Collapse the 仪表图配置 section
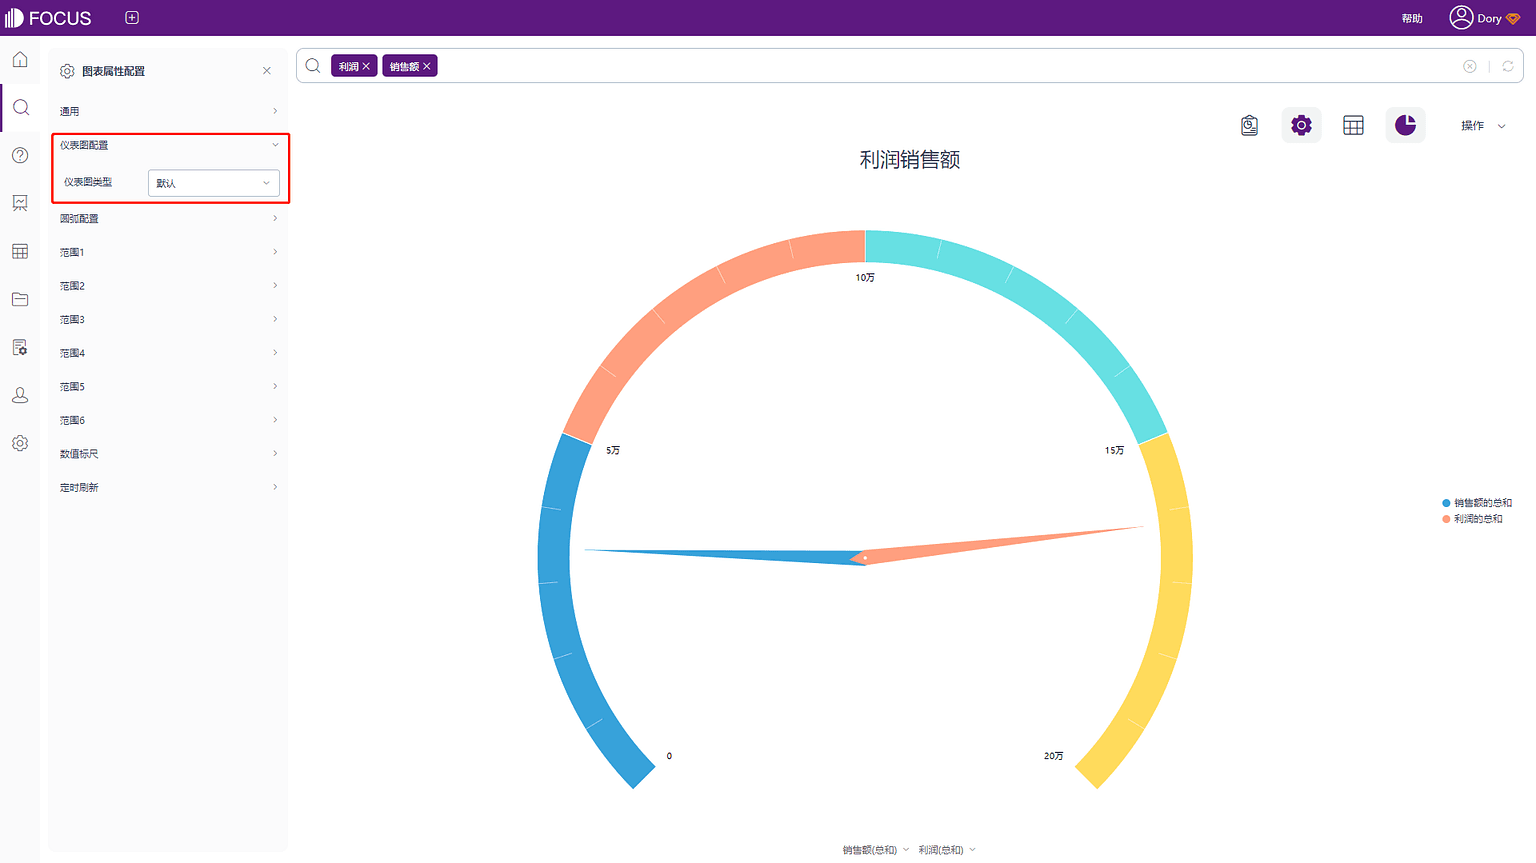 pos(168,145)
